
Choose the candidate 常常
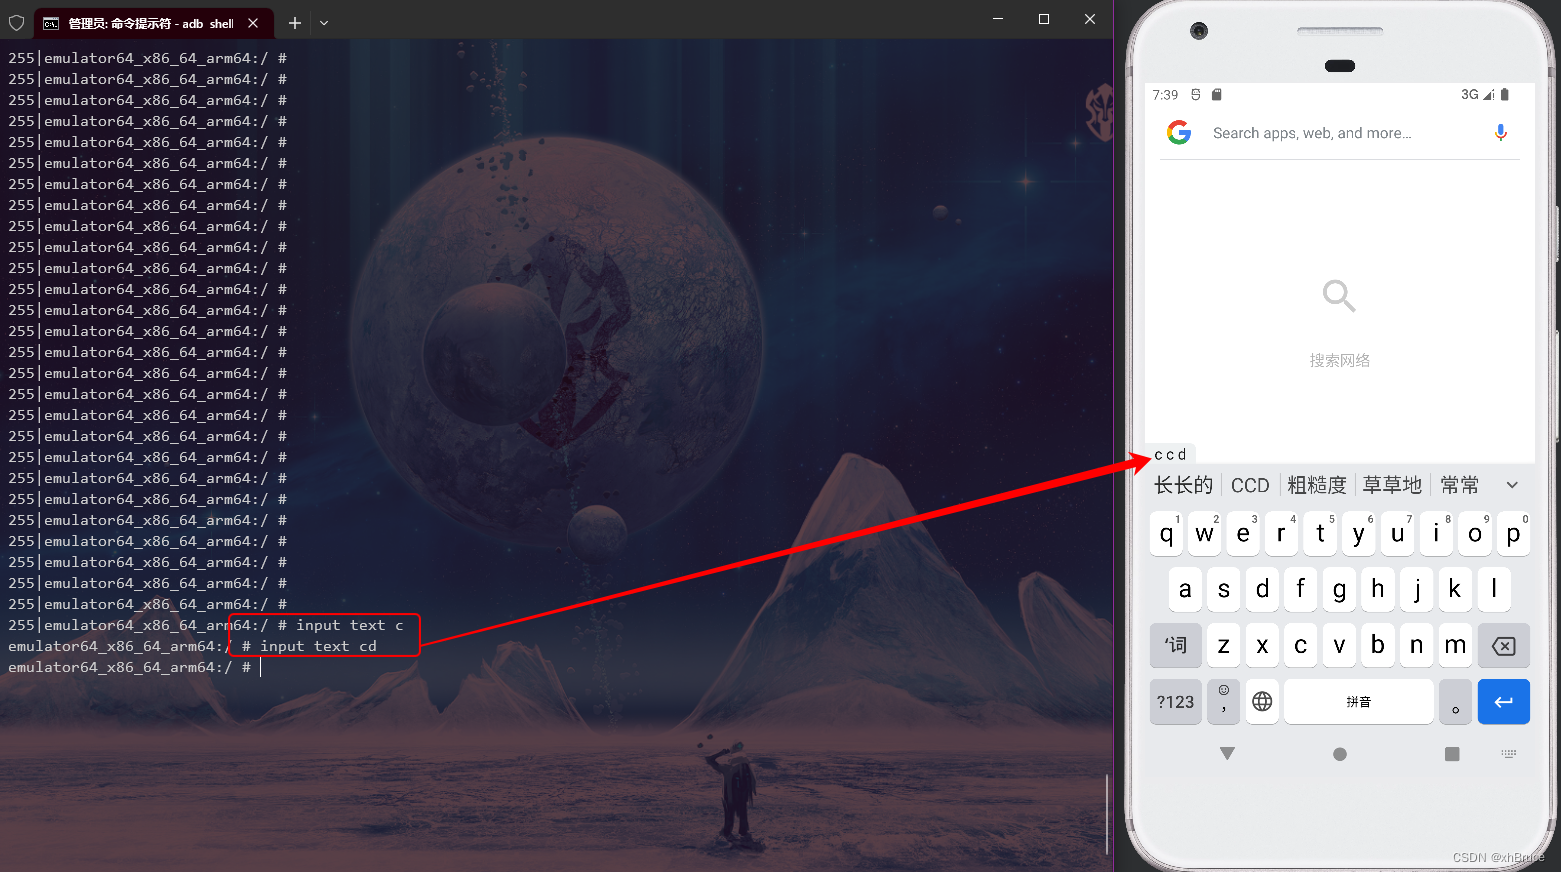coord(1460,485)
